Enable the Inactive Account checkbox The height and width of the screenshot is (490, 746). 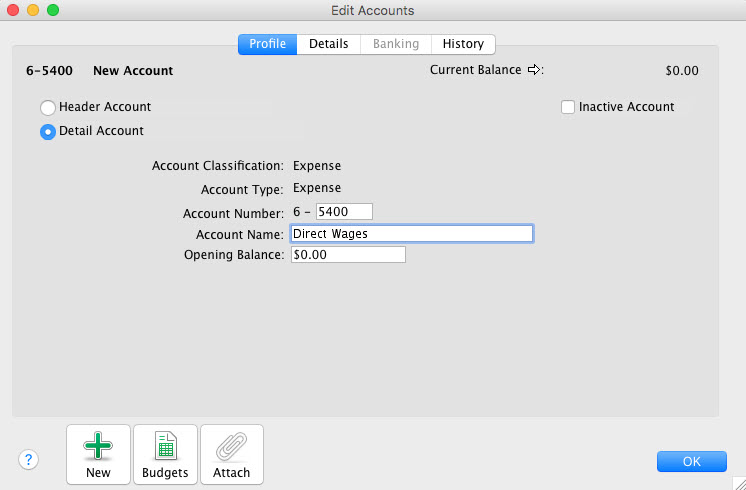pyautogui.click(x=568, y=107)
